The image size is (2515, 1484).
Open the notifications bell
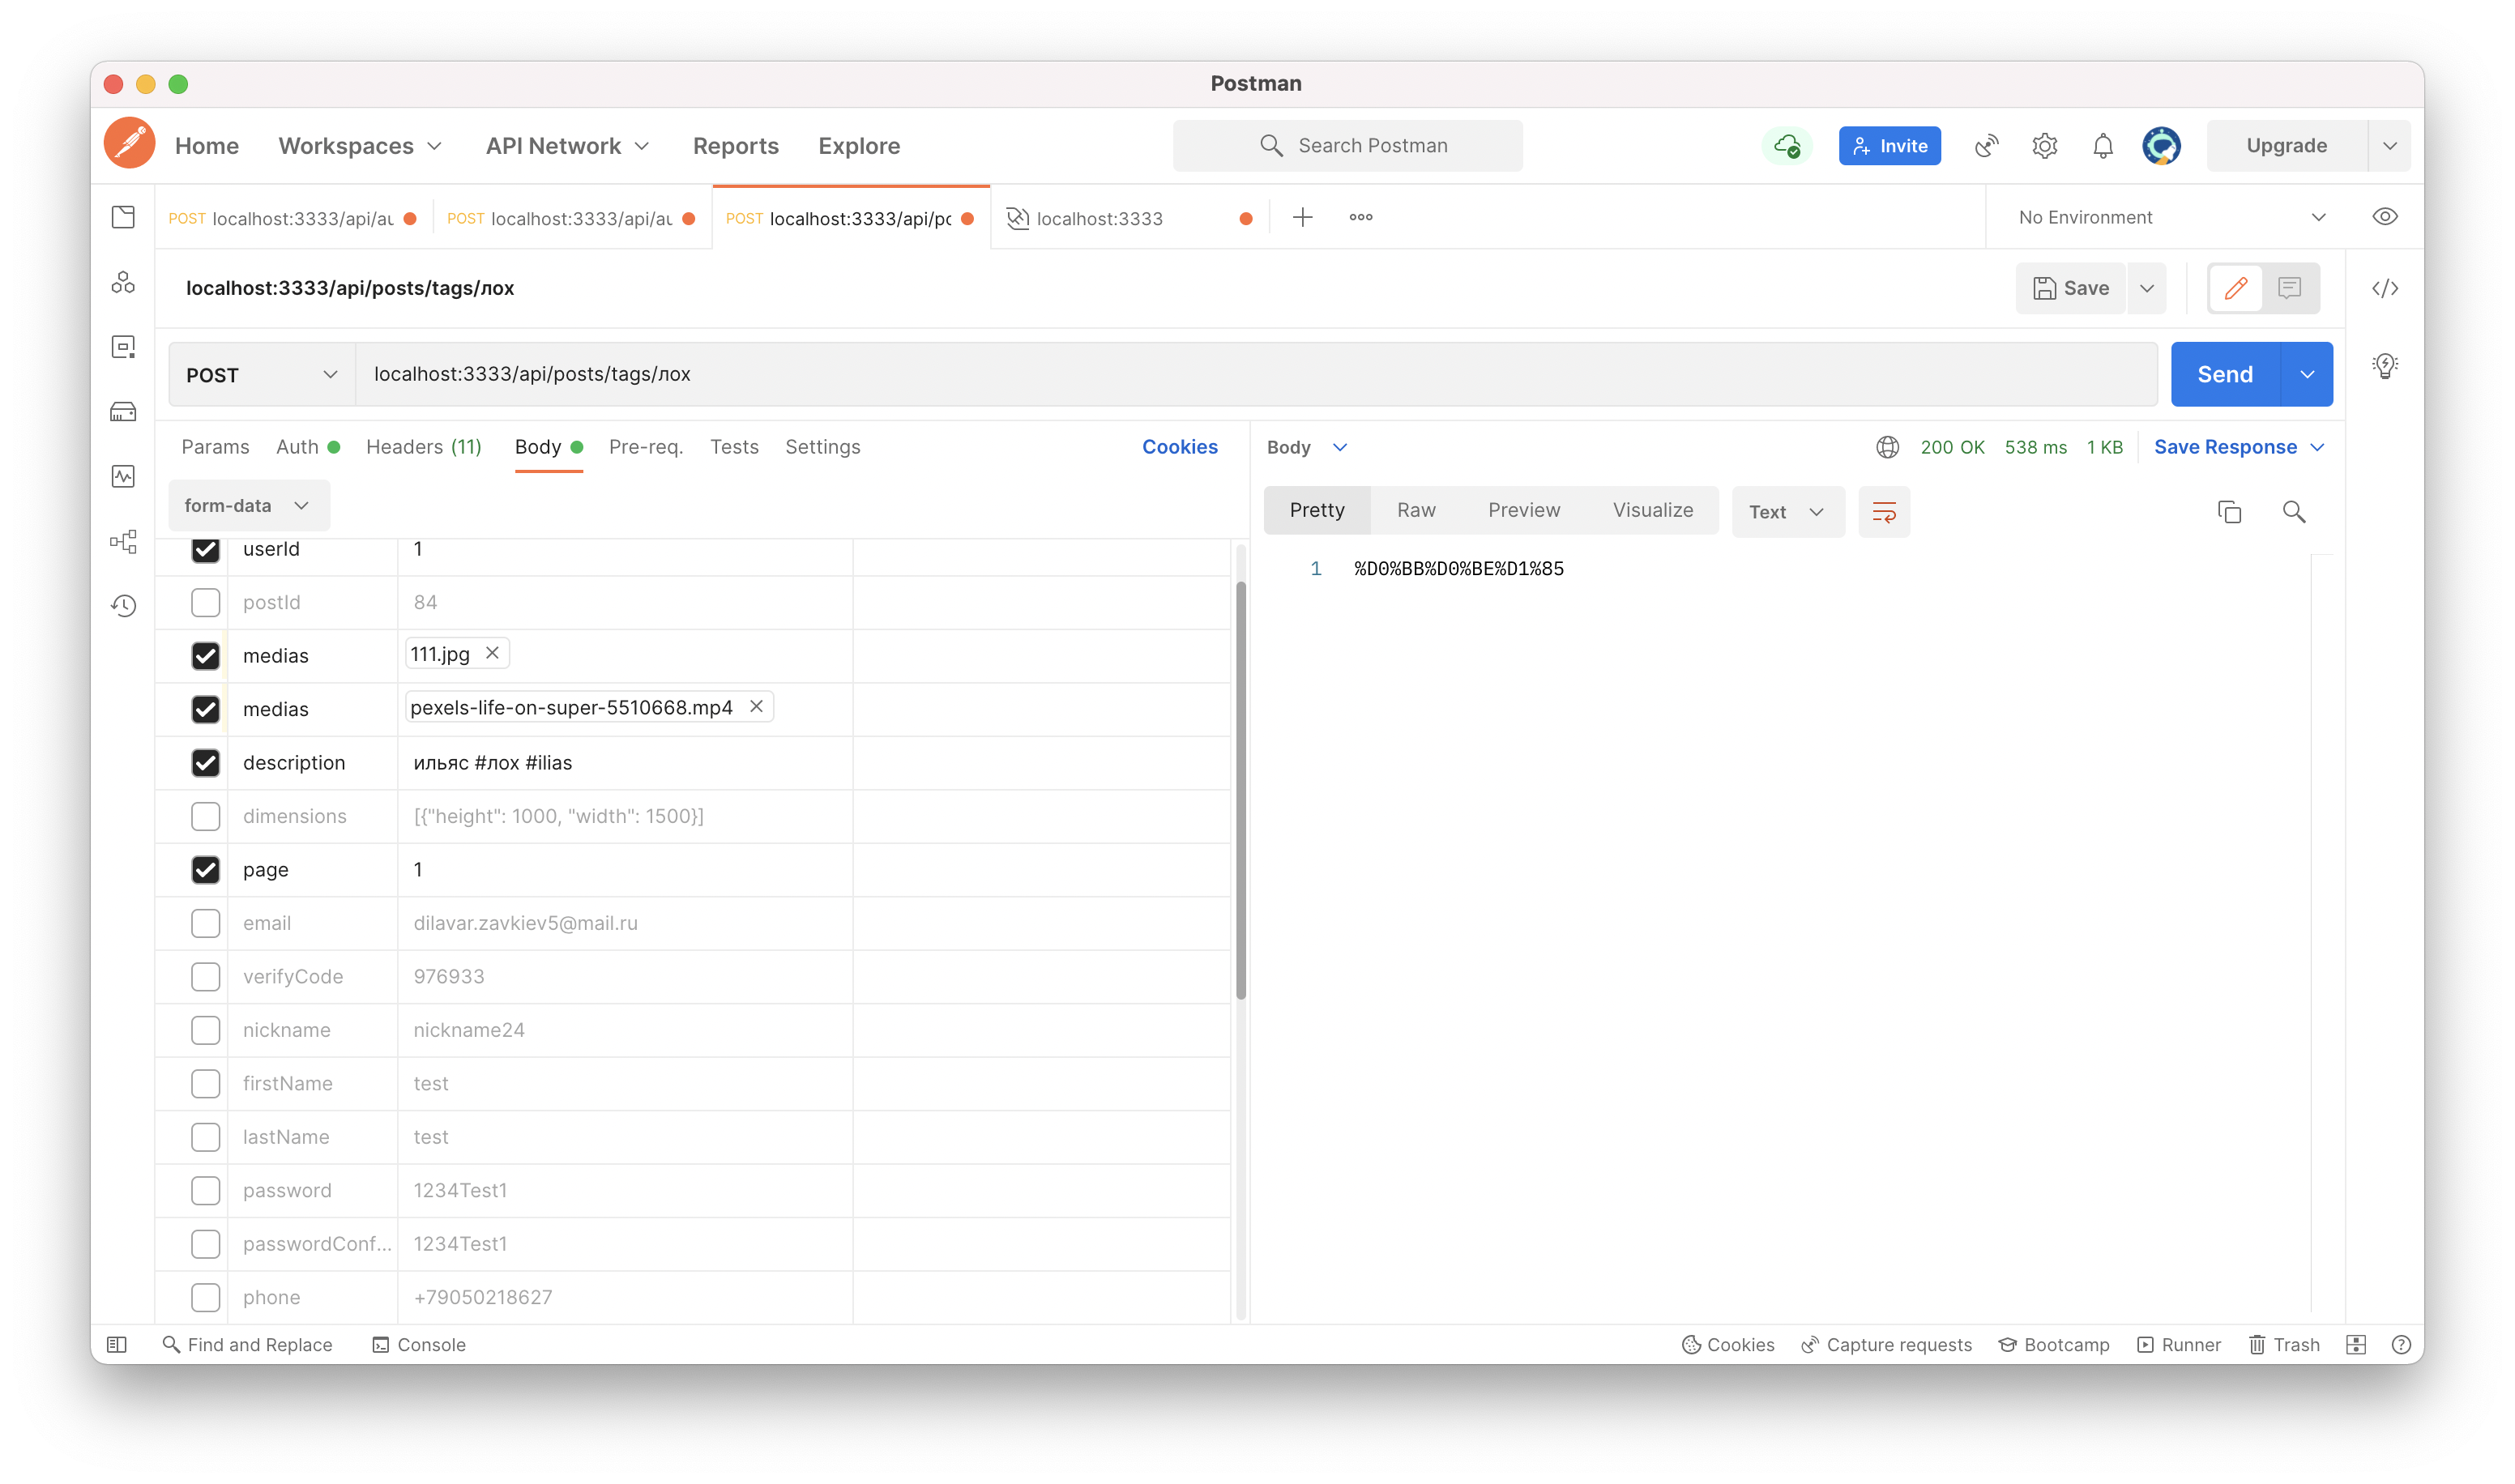tap(2103, 146)
